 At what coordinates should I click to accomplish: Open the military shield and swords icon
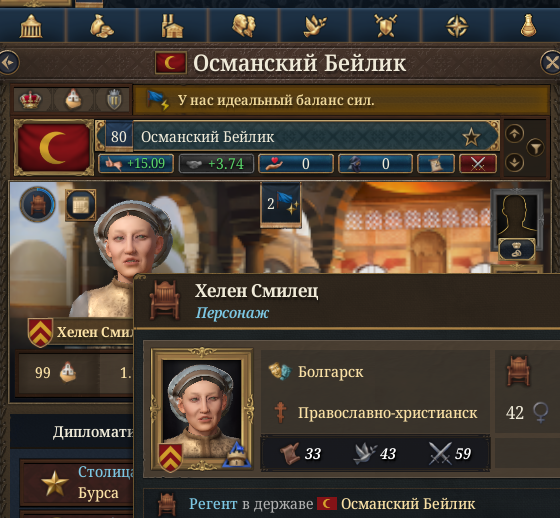385,26
